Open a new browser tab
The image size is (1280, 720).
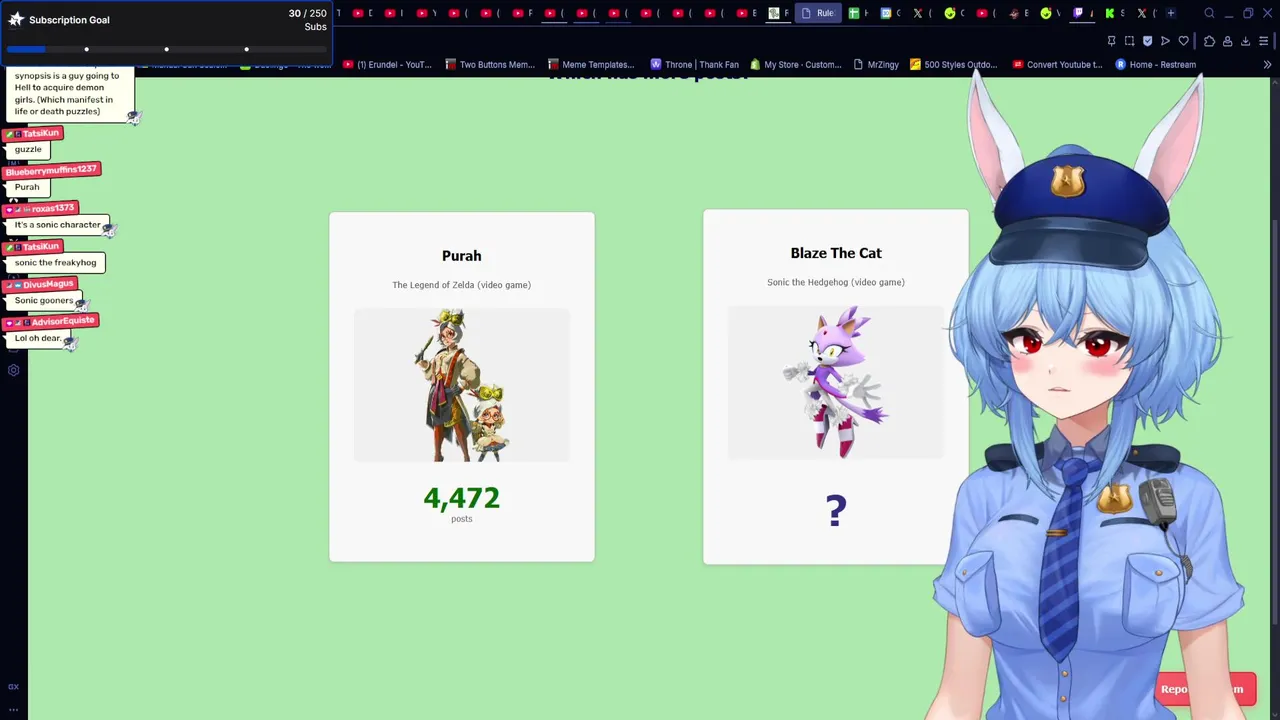pos(1171,13)
